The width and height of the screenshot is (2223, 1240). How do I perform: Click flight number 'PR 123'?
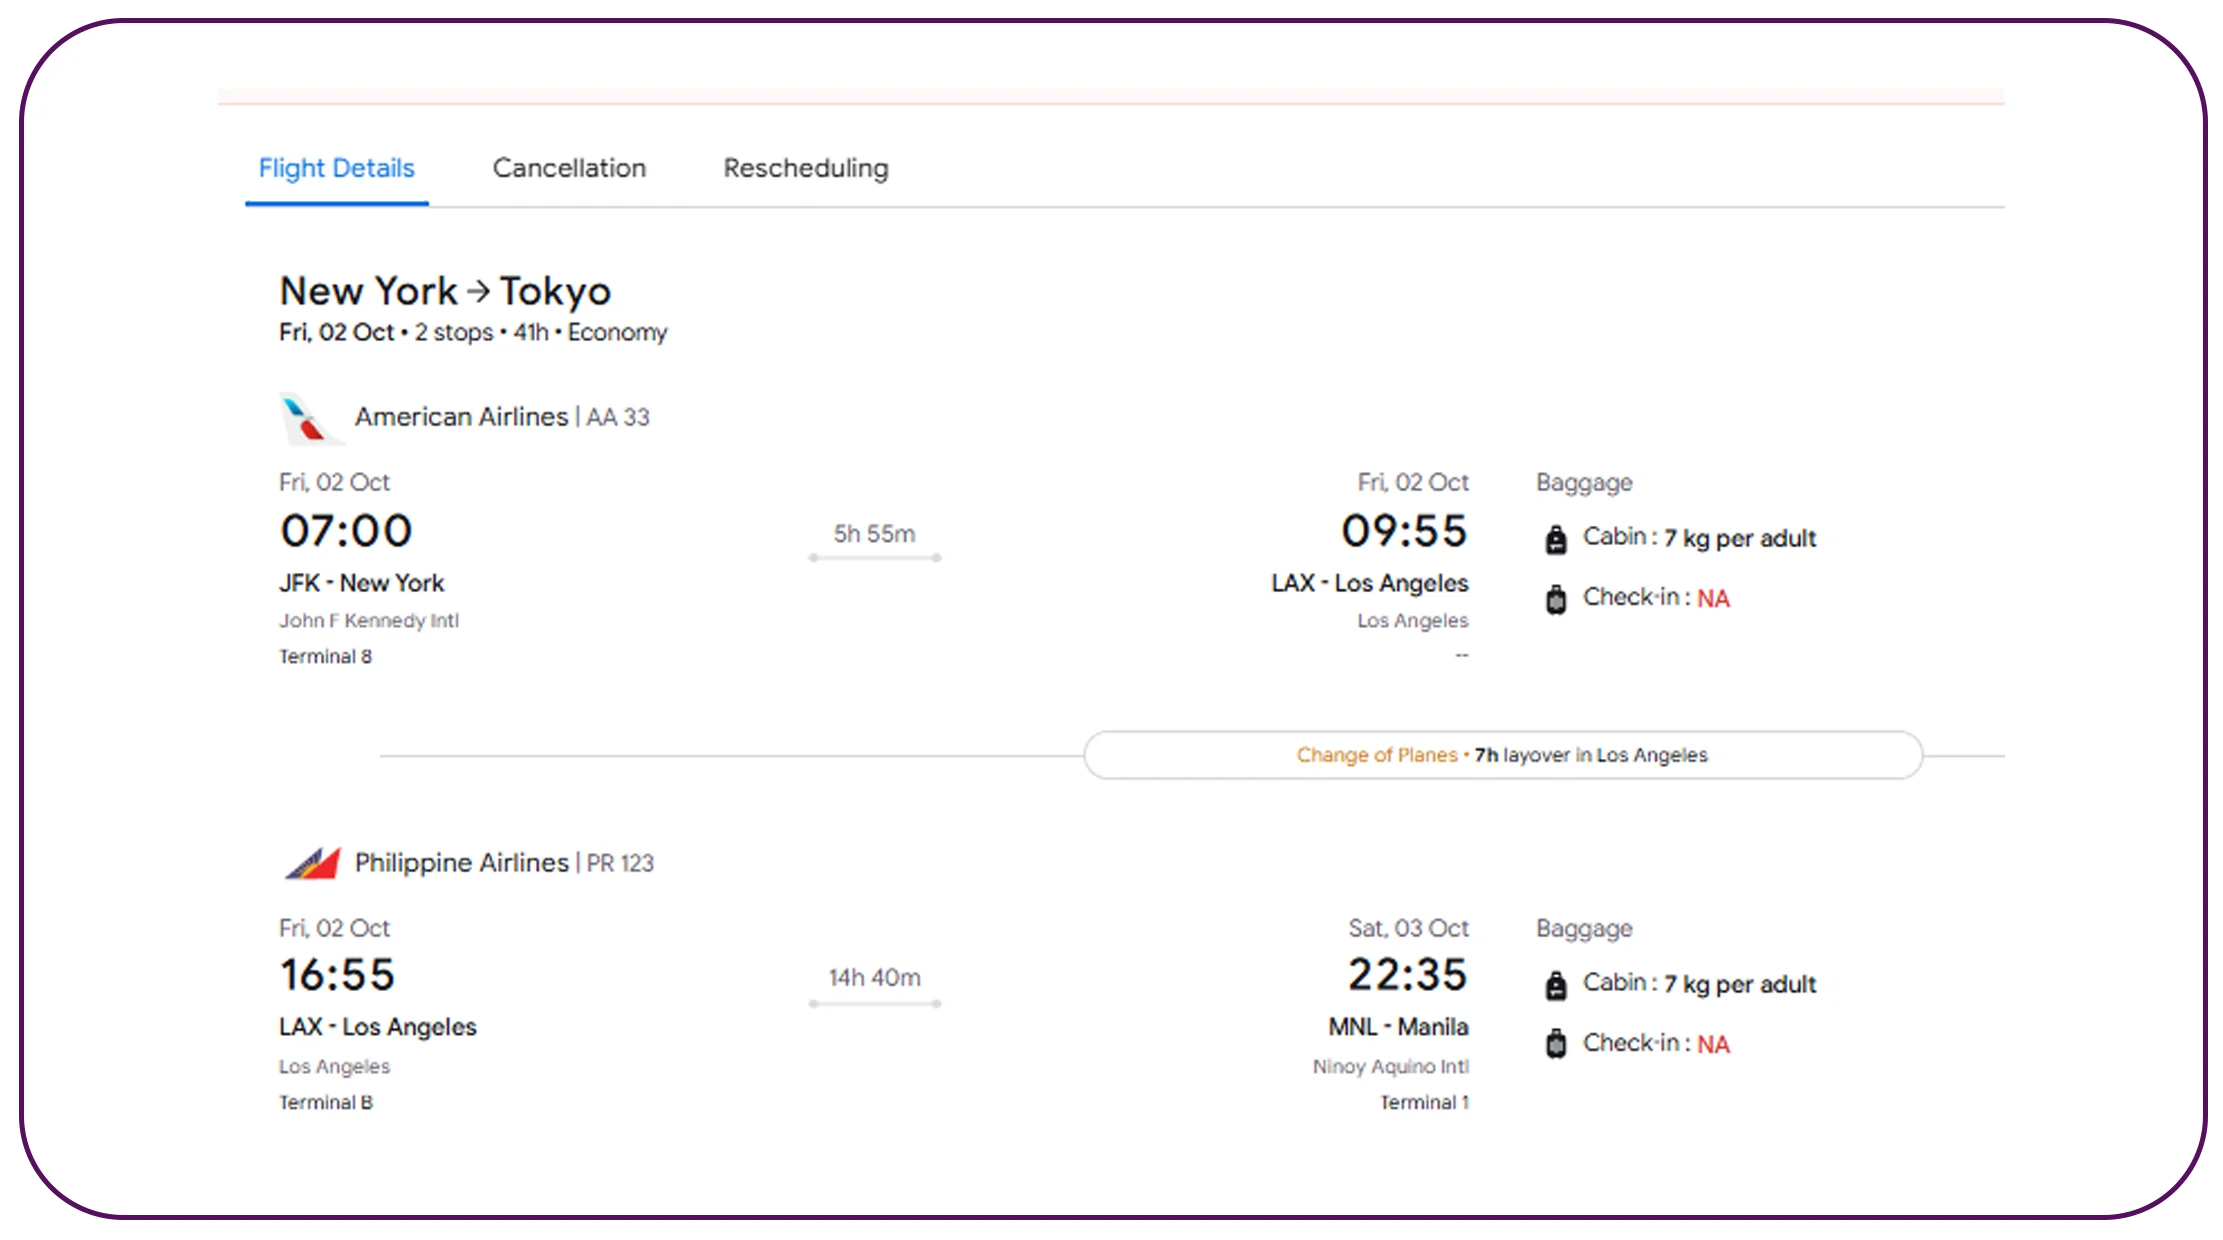pyautogui.click(x=620, y=863)
